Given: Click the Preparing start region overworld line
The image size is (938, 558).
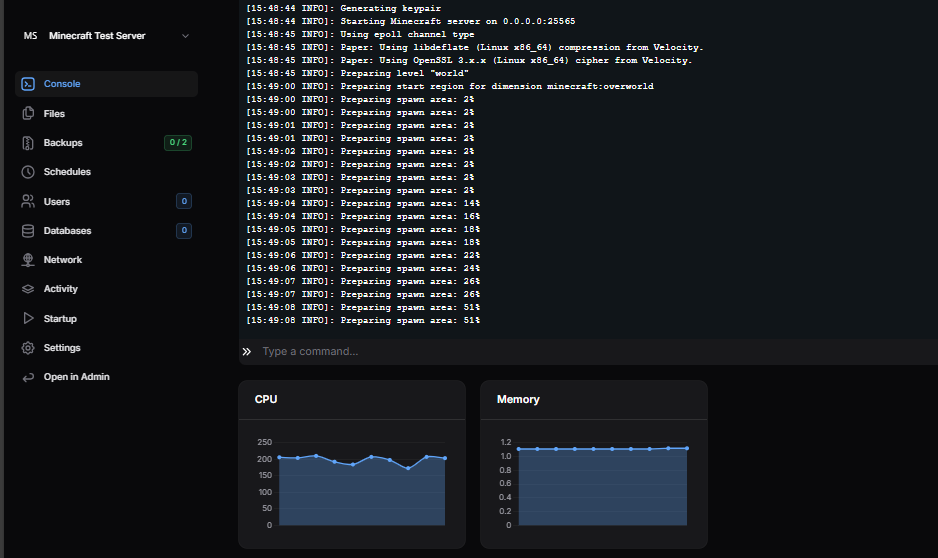Looking at the screenshot, I should tap(450, 87).
